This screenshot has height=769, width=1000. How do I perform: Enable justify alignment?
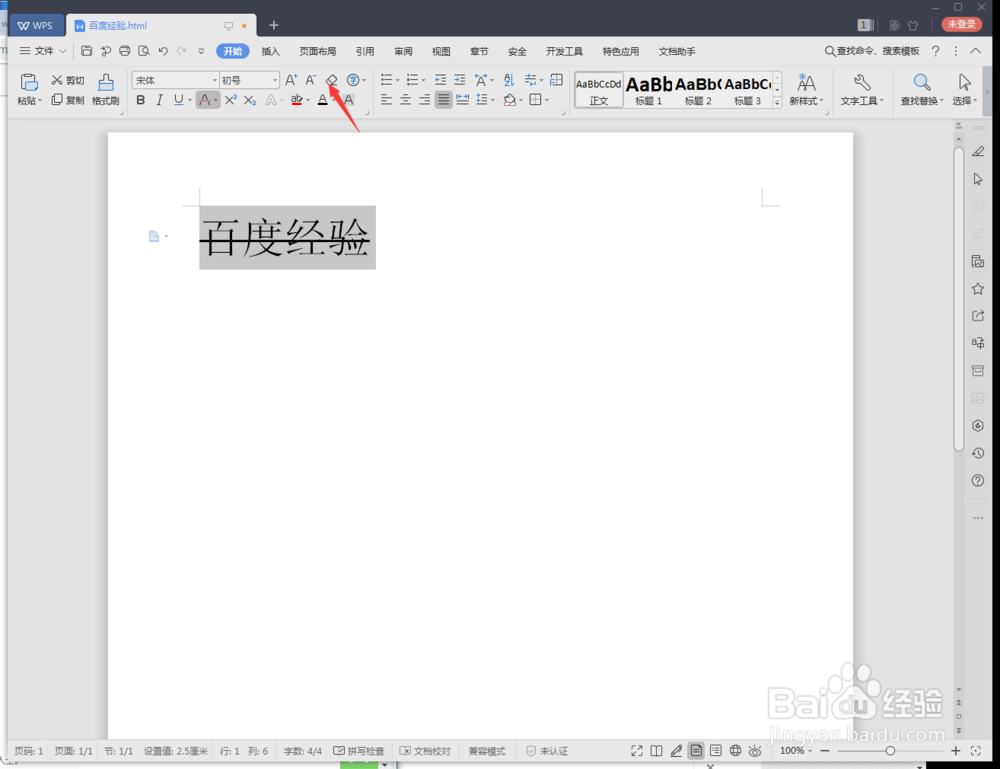click(443, 99)
